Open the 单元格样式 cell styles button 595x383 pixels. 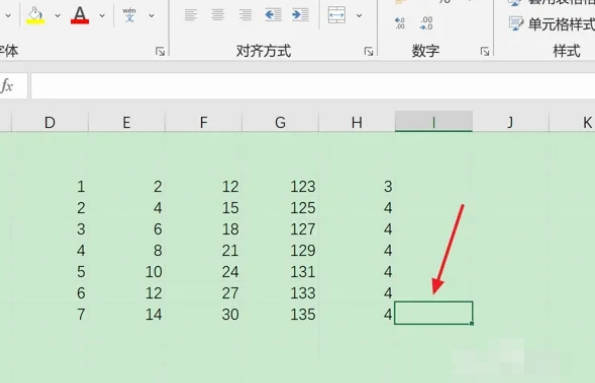pyautogui.click(x=551, y=24)
